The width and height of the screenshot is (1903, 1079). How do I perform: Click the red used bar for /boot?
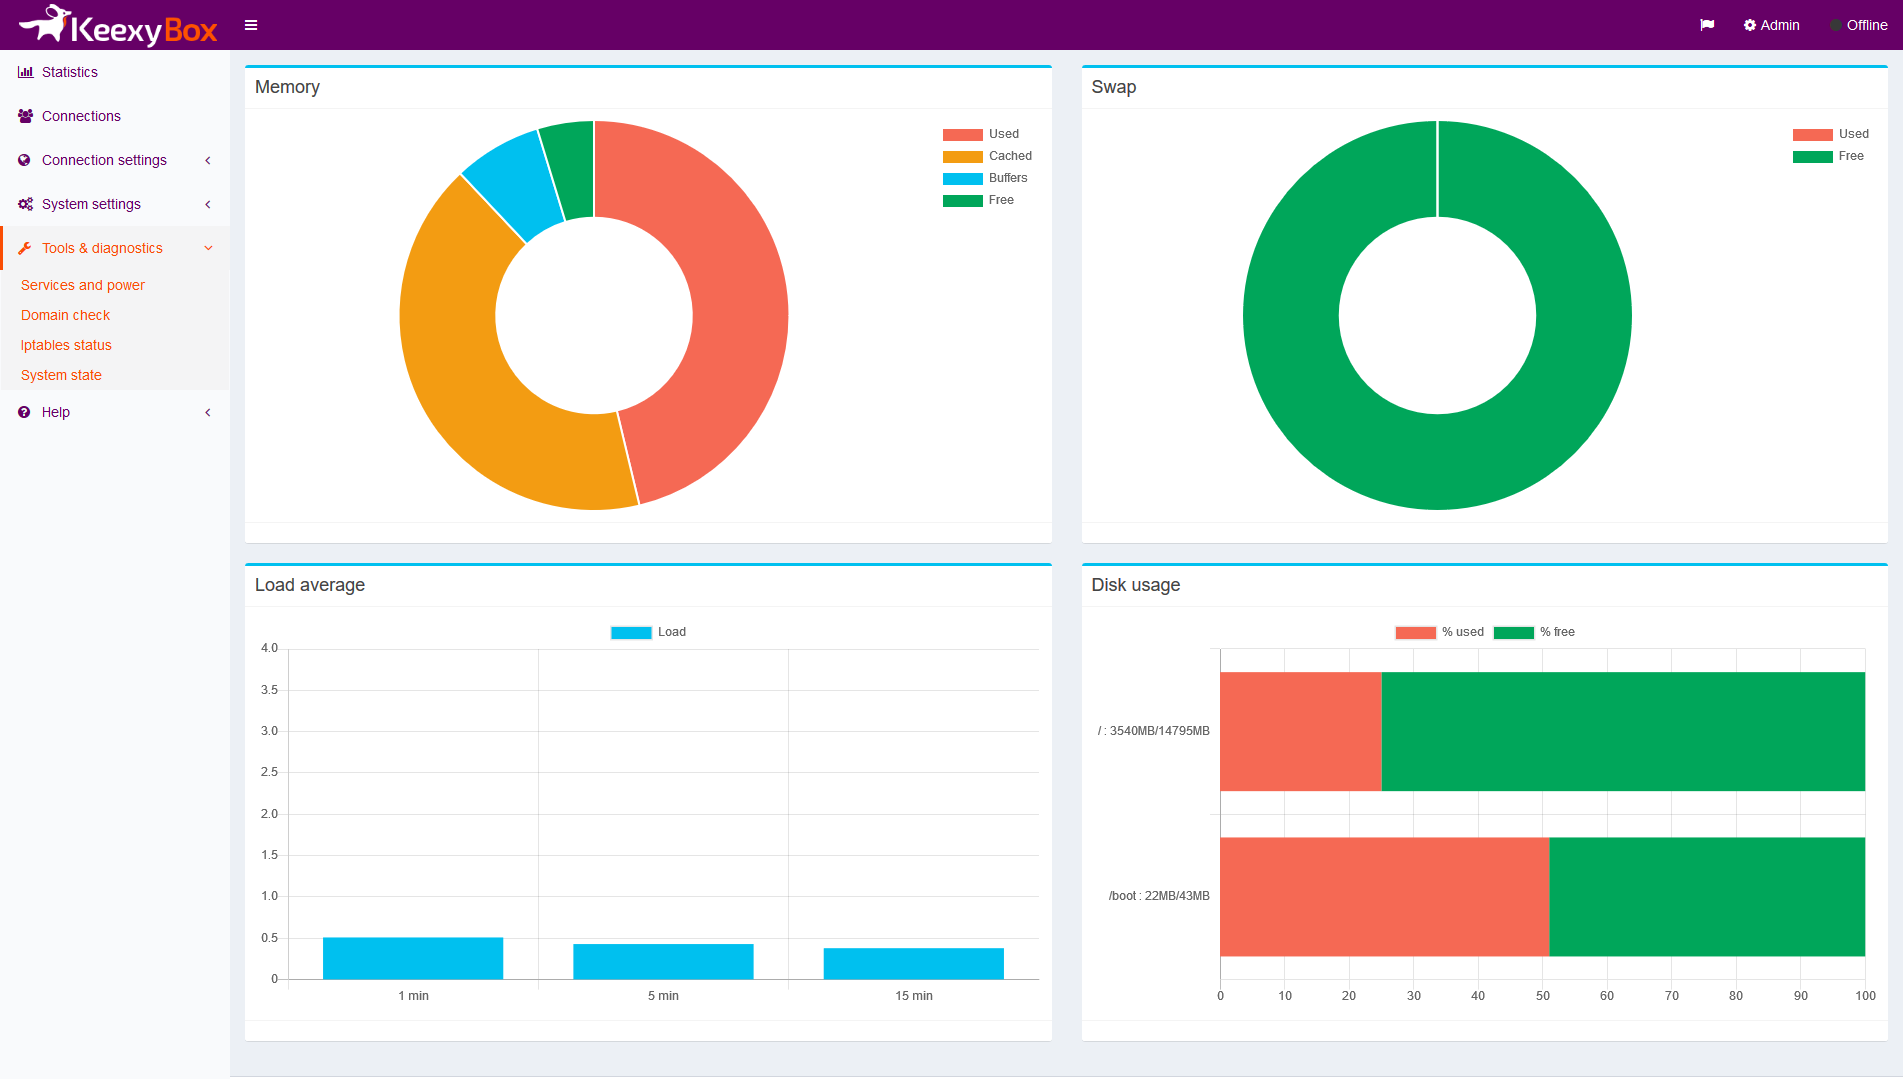click(x=1384, y=896)
